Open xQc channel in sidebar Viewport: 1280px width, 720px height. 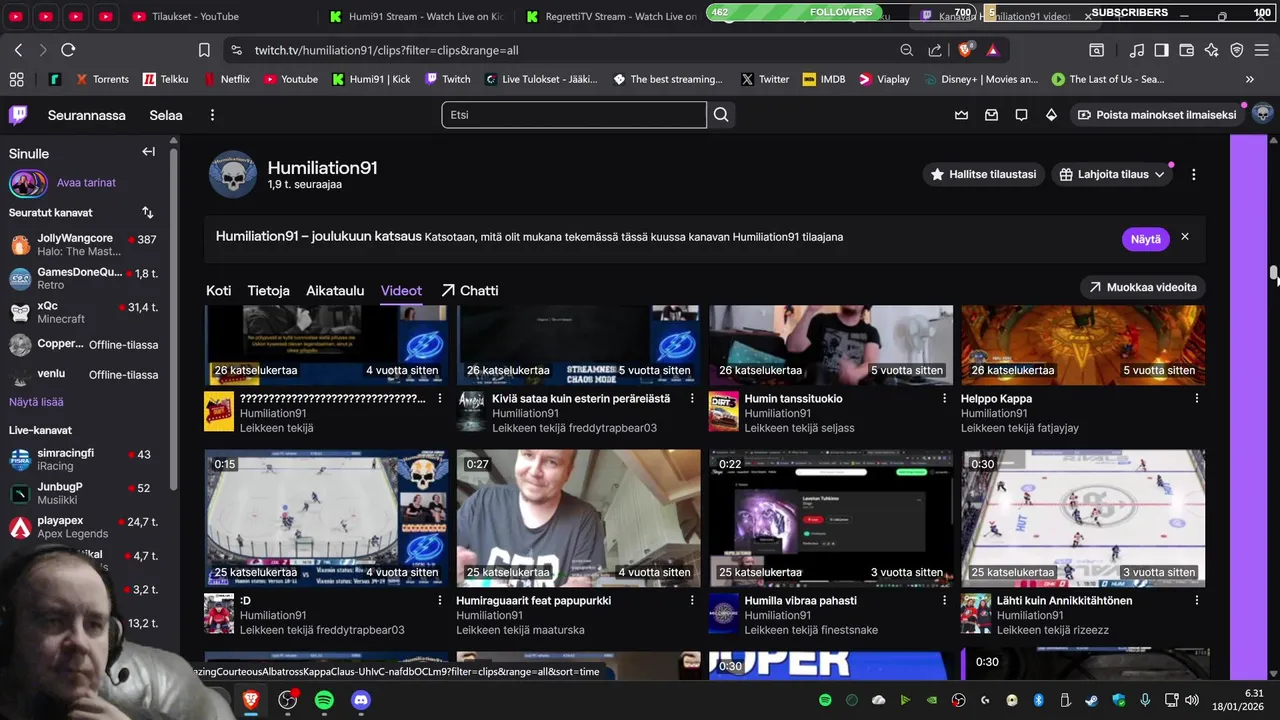tap(84, 312)
